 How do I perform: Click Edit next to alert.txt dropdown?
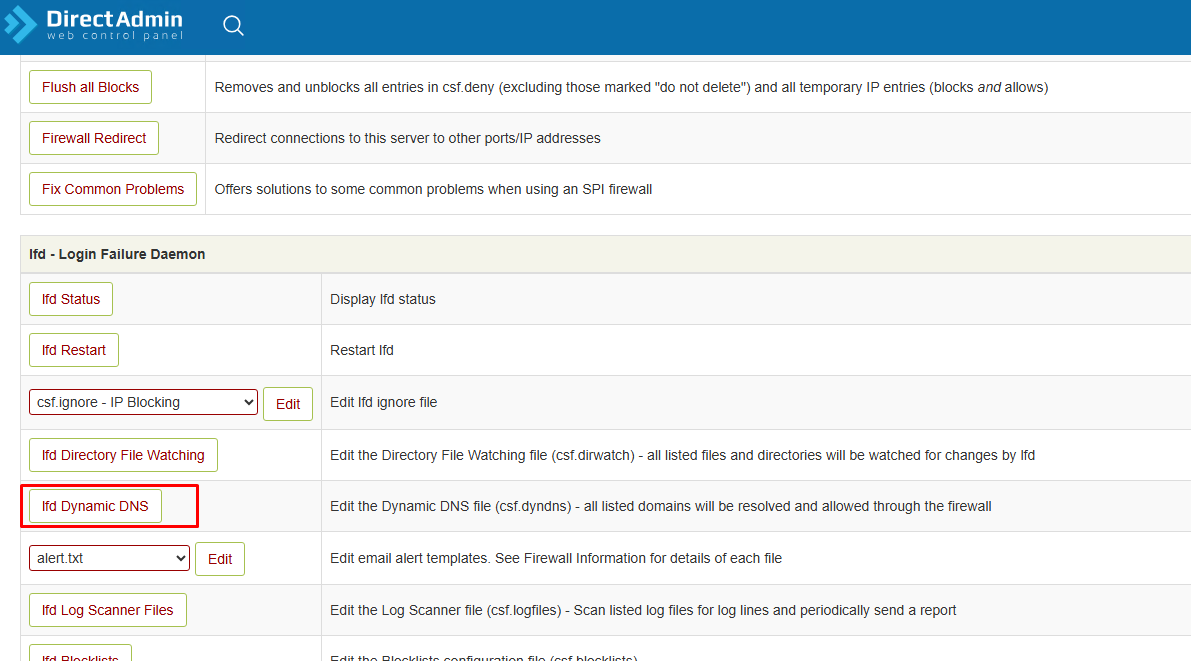click(x=220, y=559)
